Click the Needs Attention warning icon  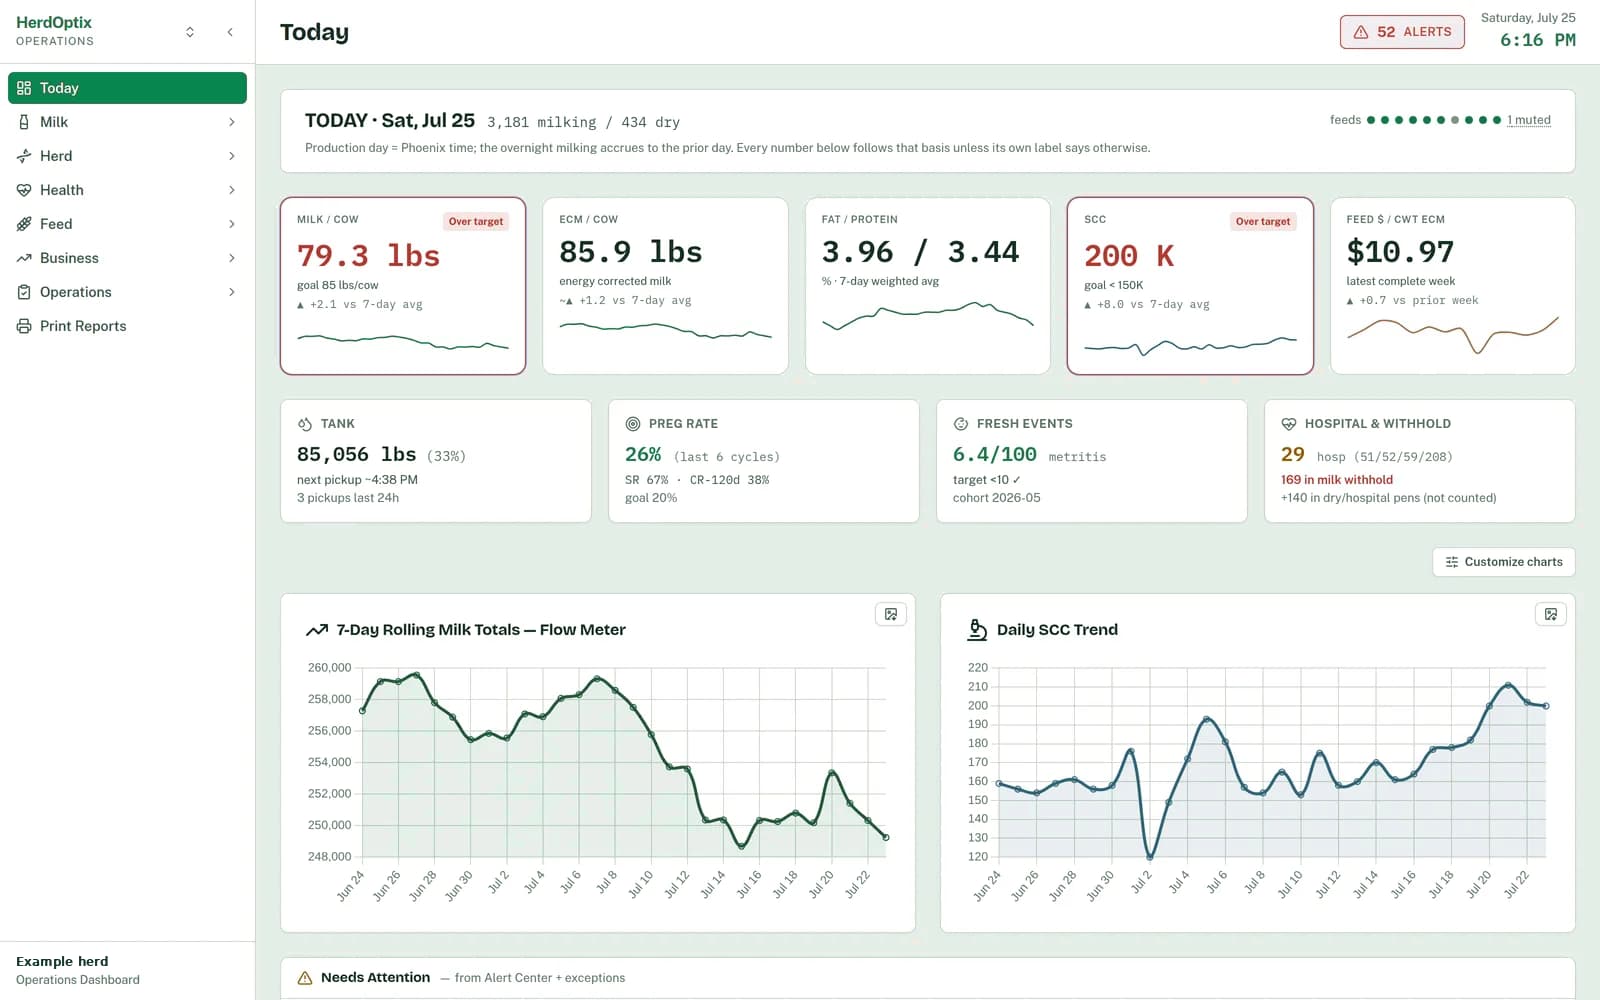coord(305,978)
